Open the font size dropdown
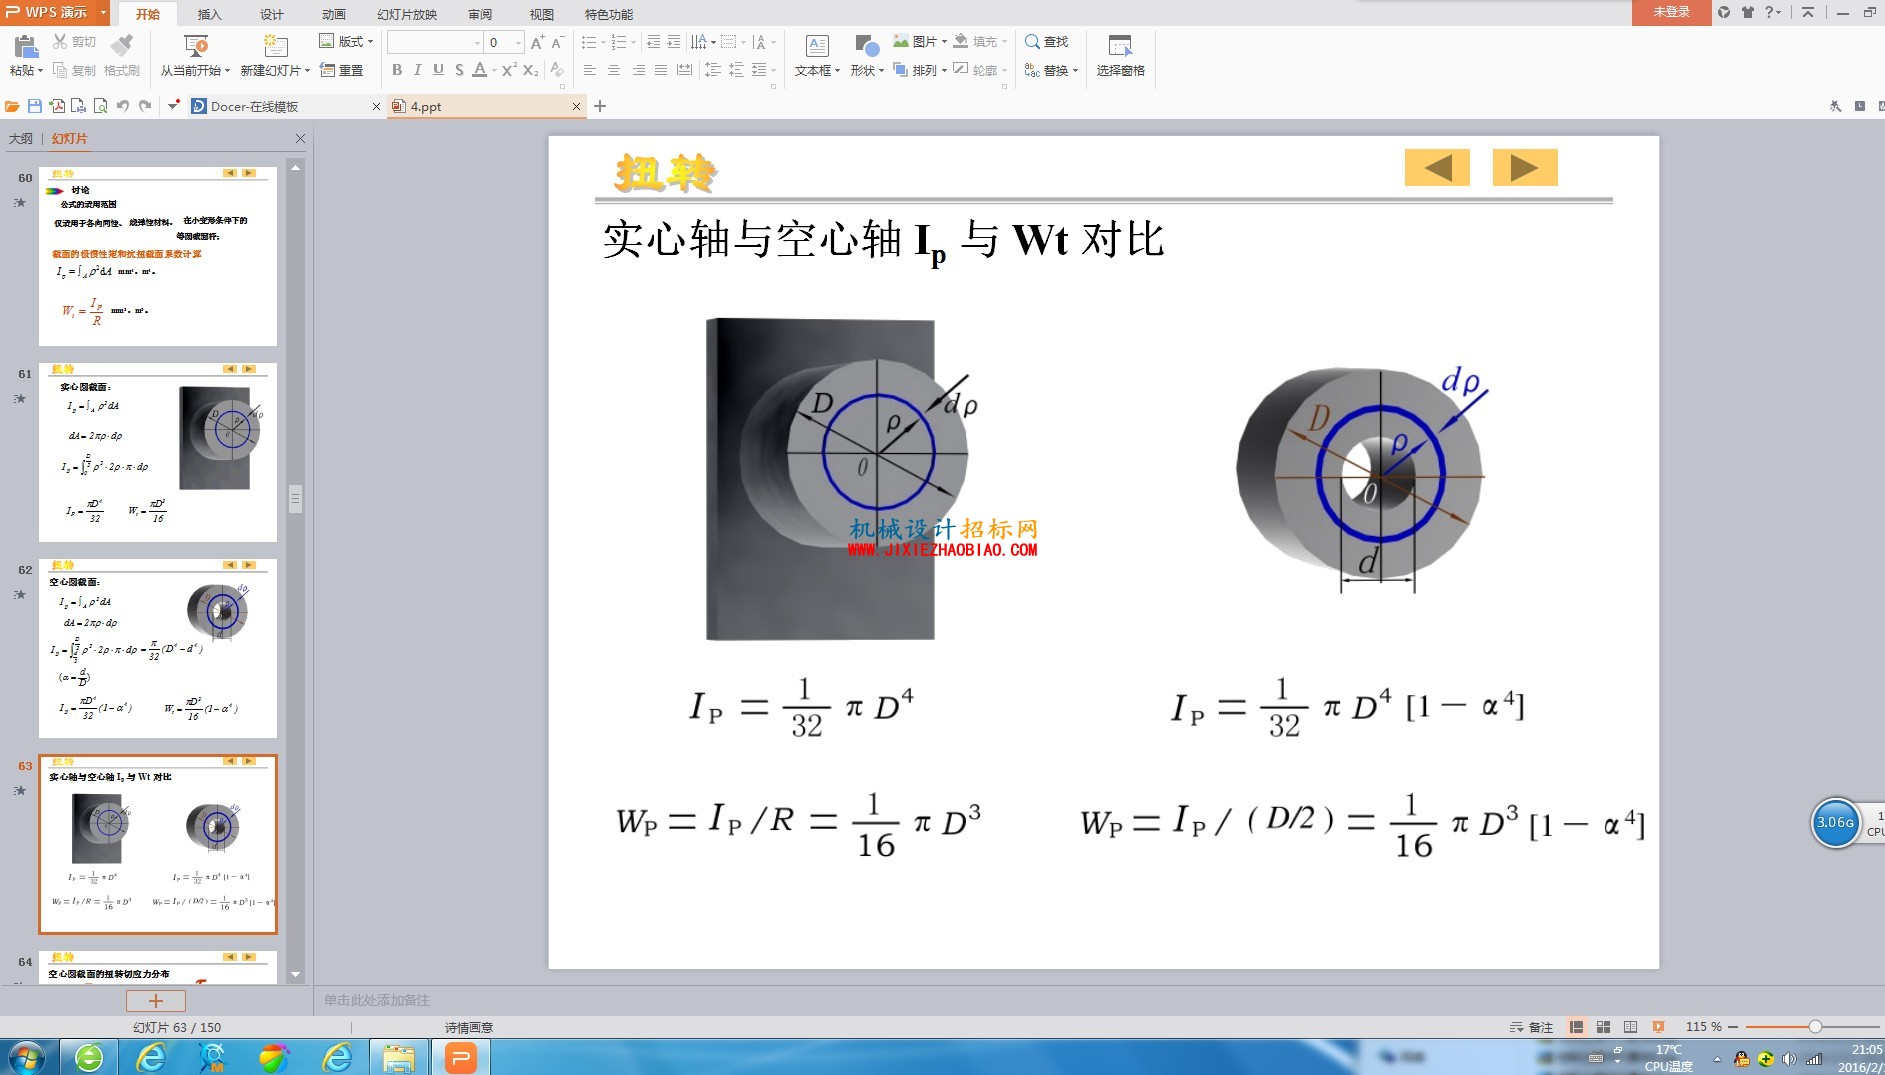Viewport: 1885px width, 1075px height. point(518,42)
